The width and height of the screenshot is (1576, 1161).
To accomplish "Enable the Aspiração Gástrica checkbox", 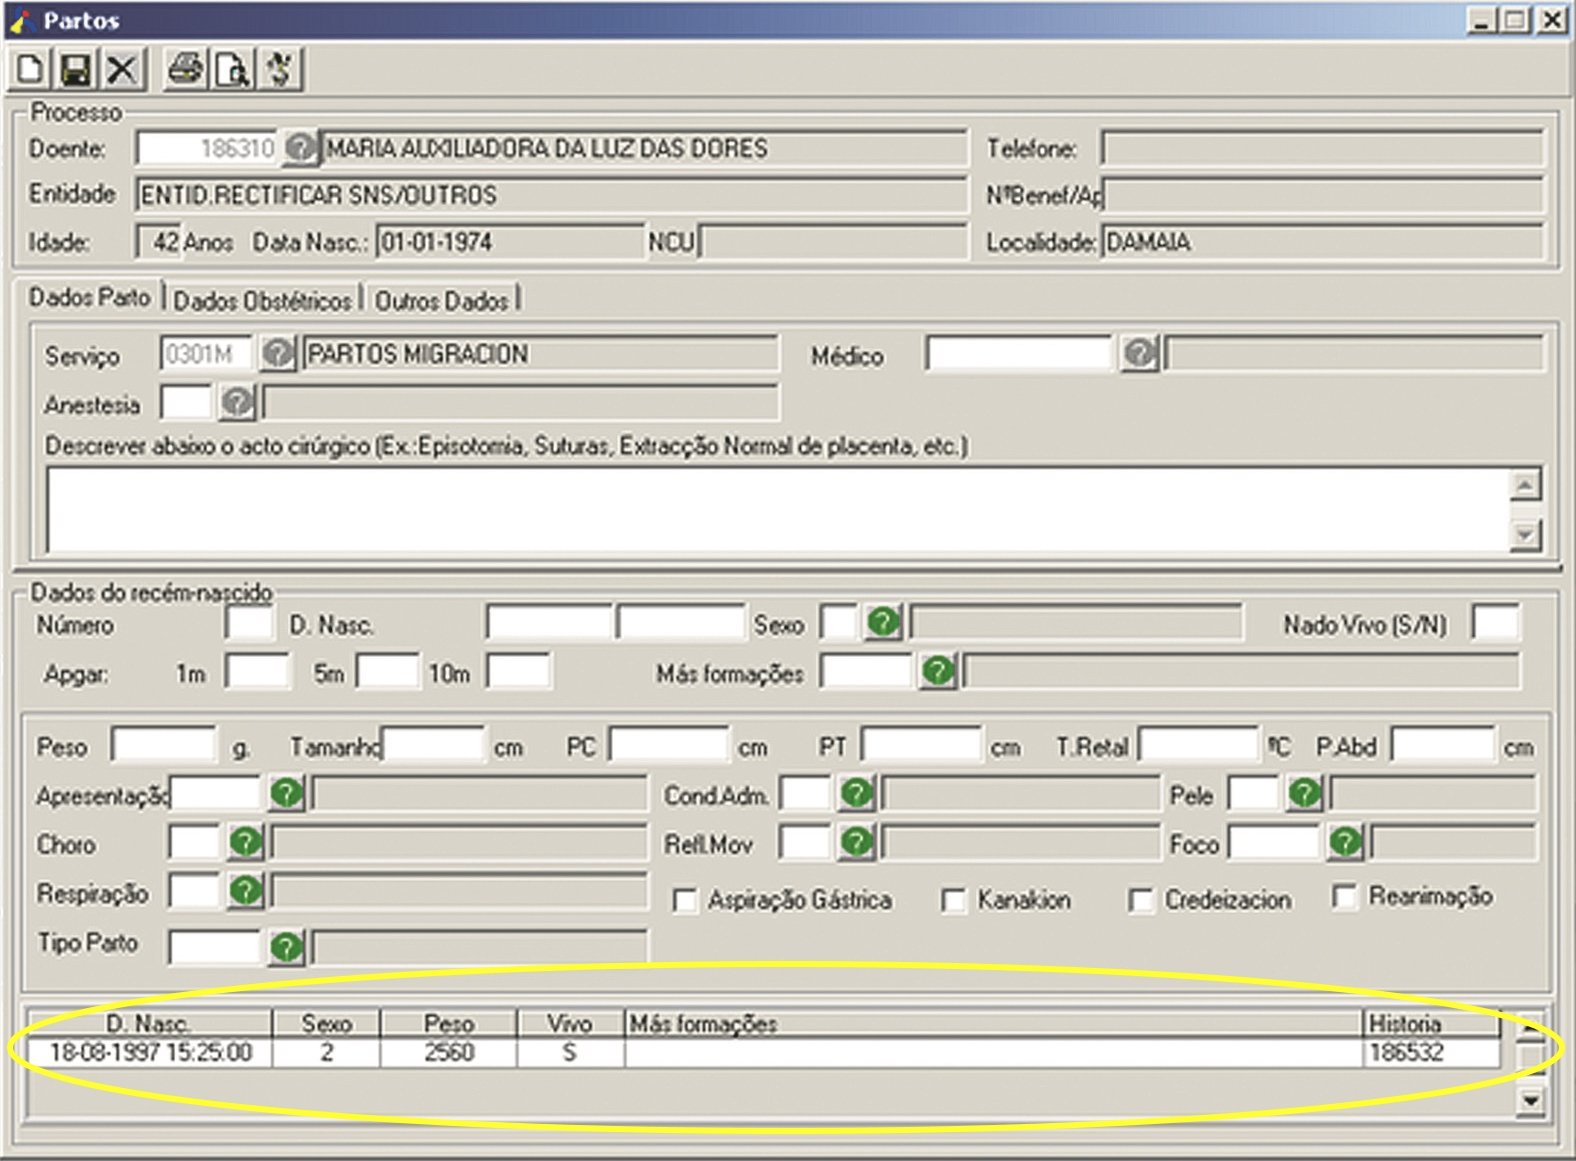I will coord(685,901).
